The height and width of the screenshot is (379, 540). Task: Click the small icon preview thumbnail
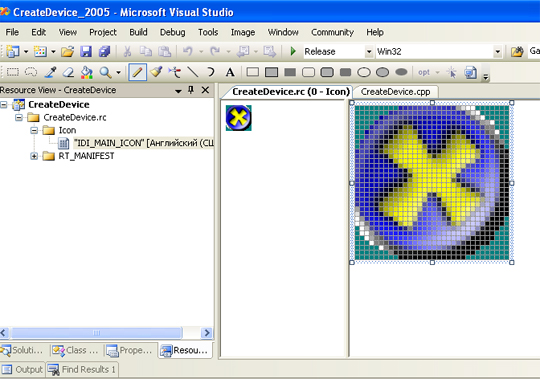click(238, 118)
